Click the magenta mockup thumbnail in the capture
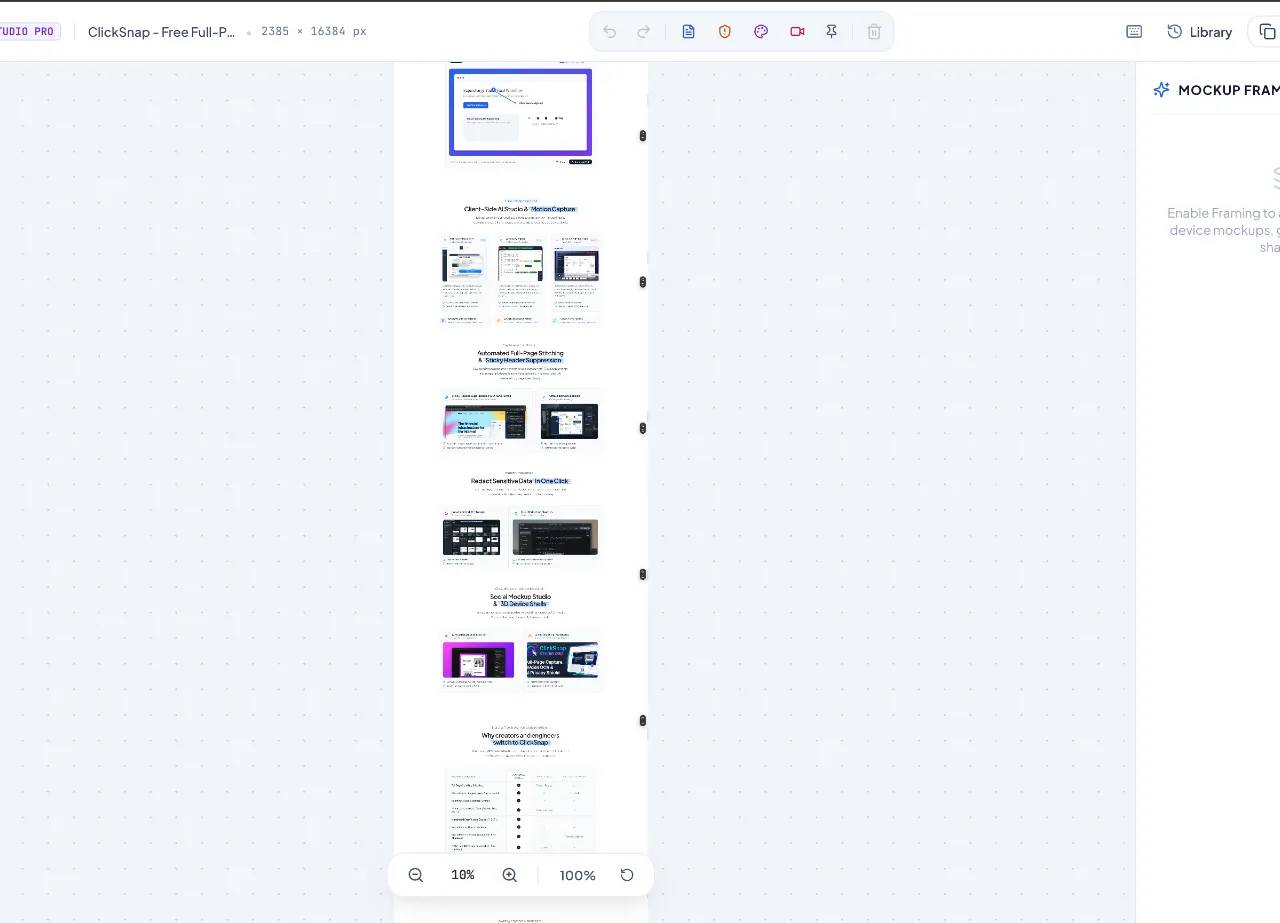This screenshot has width=1280, height=923. click(x=478, y=660)
